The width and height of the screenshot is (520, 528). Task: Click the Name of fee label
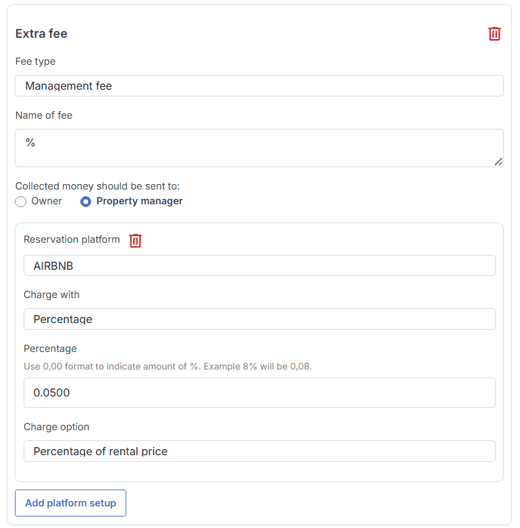tap(44, 115)
